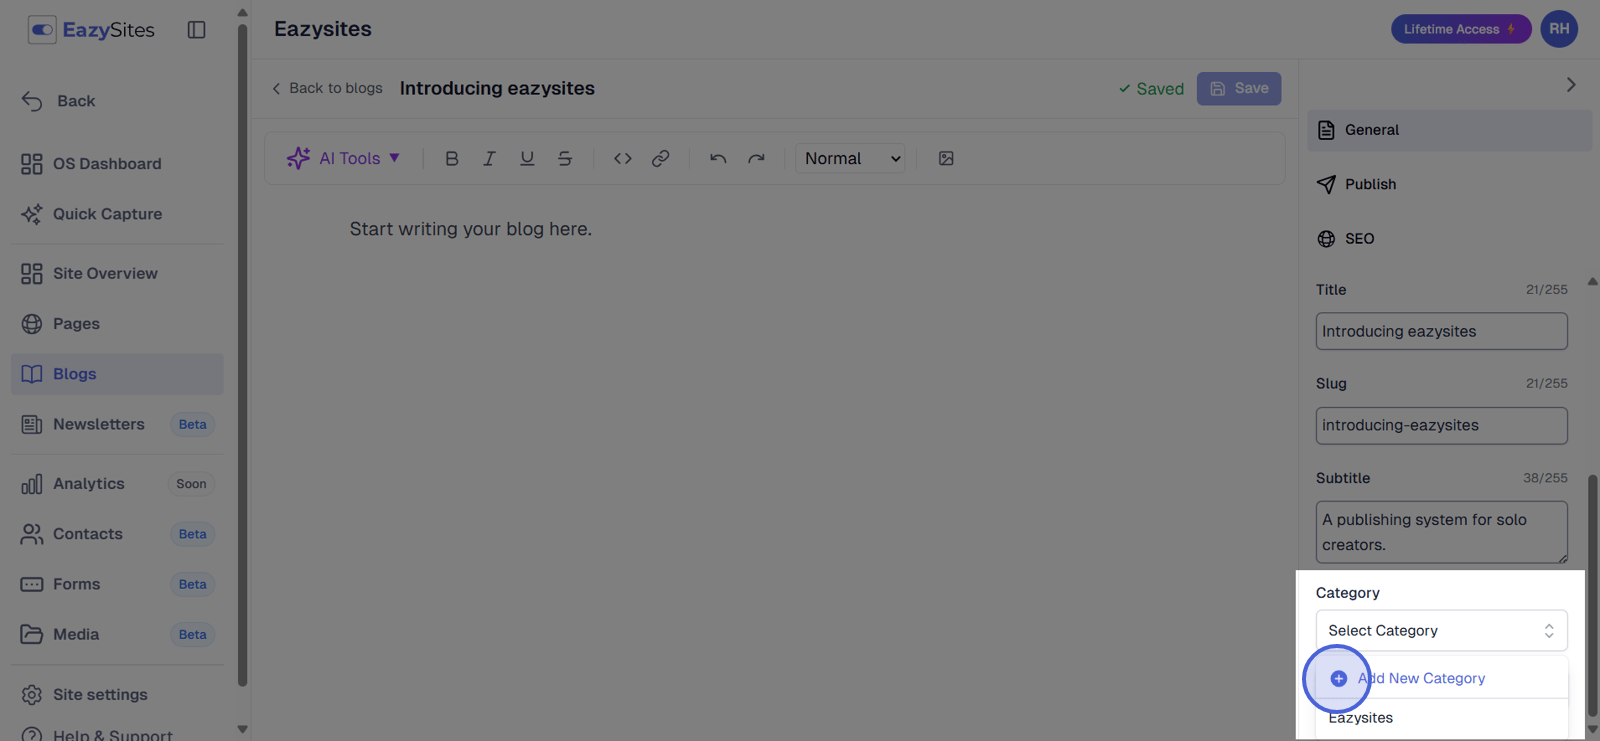Collapse the right settings panel

1571,85
